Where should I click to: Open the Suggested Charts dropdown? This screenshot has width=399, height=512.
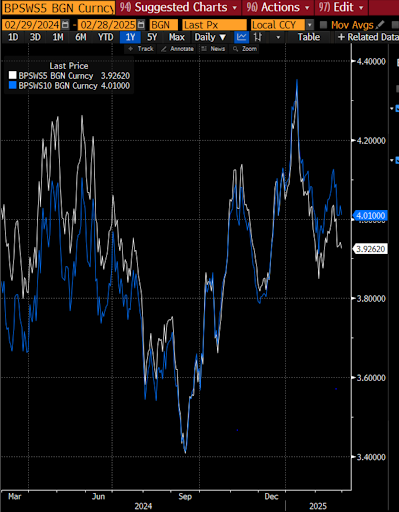tap(178, 7)
